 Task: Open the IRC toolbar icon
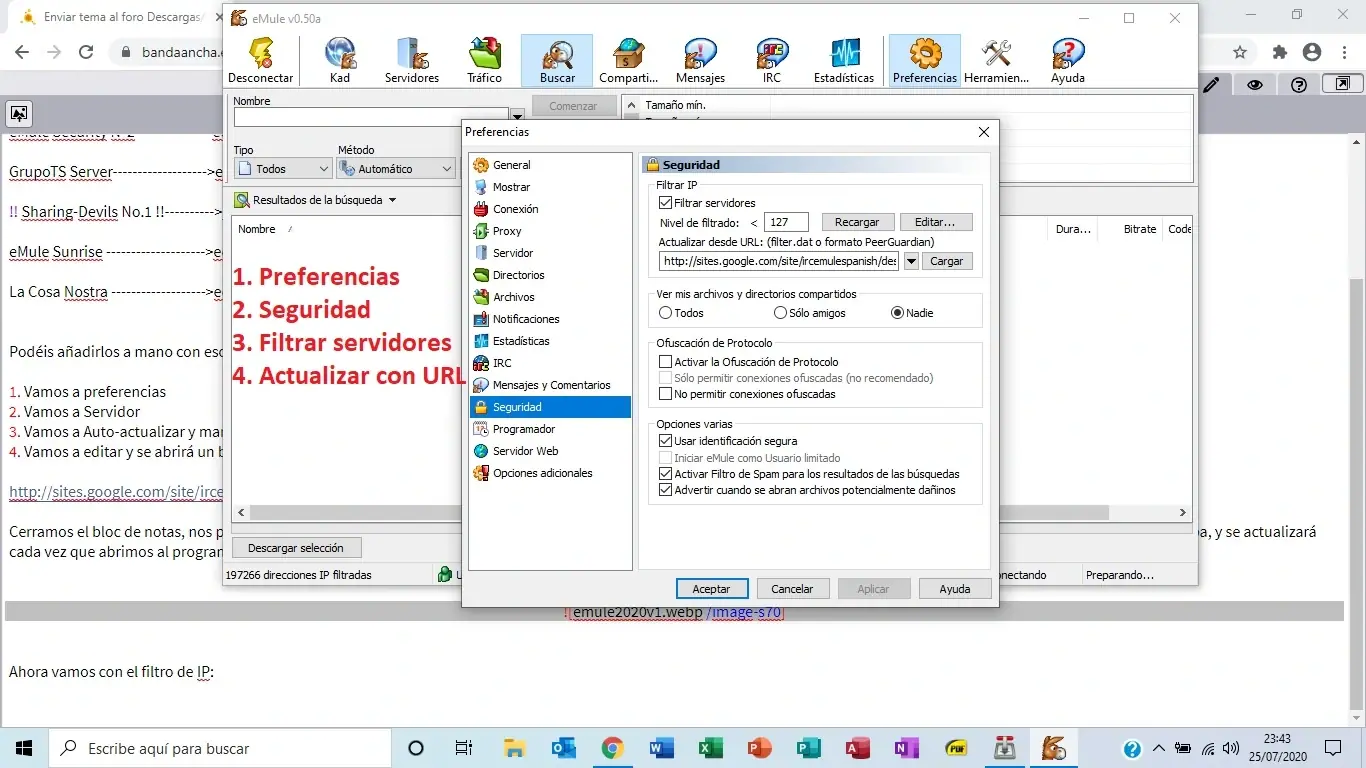(772, 60)
